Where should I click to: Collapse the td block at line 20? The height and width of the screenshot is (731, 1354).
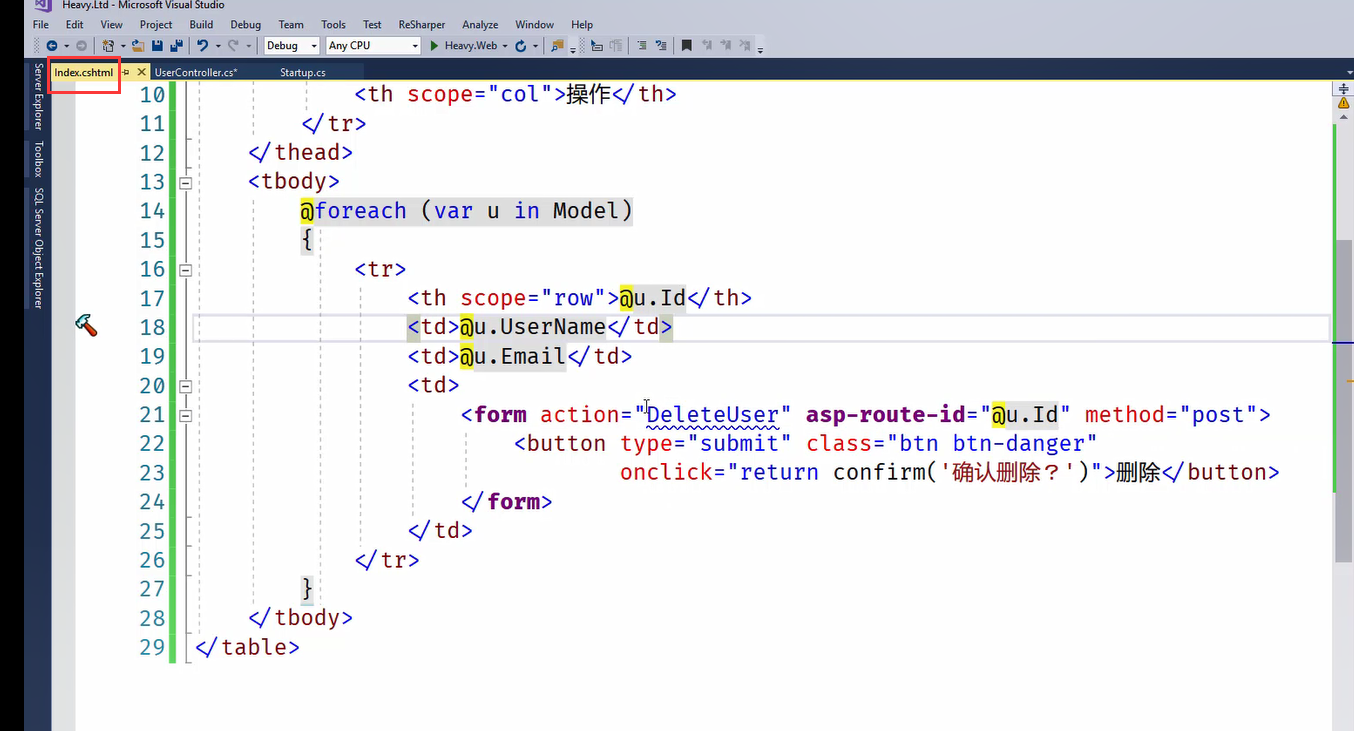184,385
